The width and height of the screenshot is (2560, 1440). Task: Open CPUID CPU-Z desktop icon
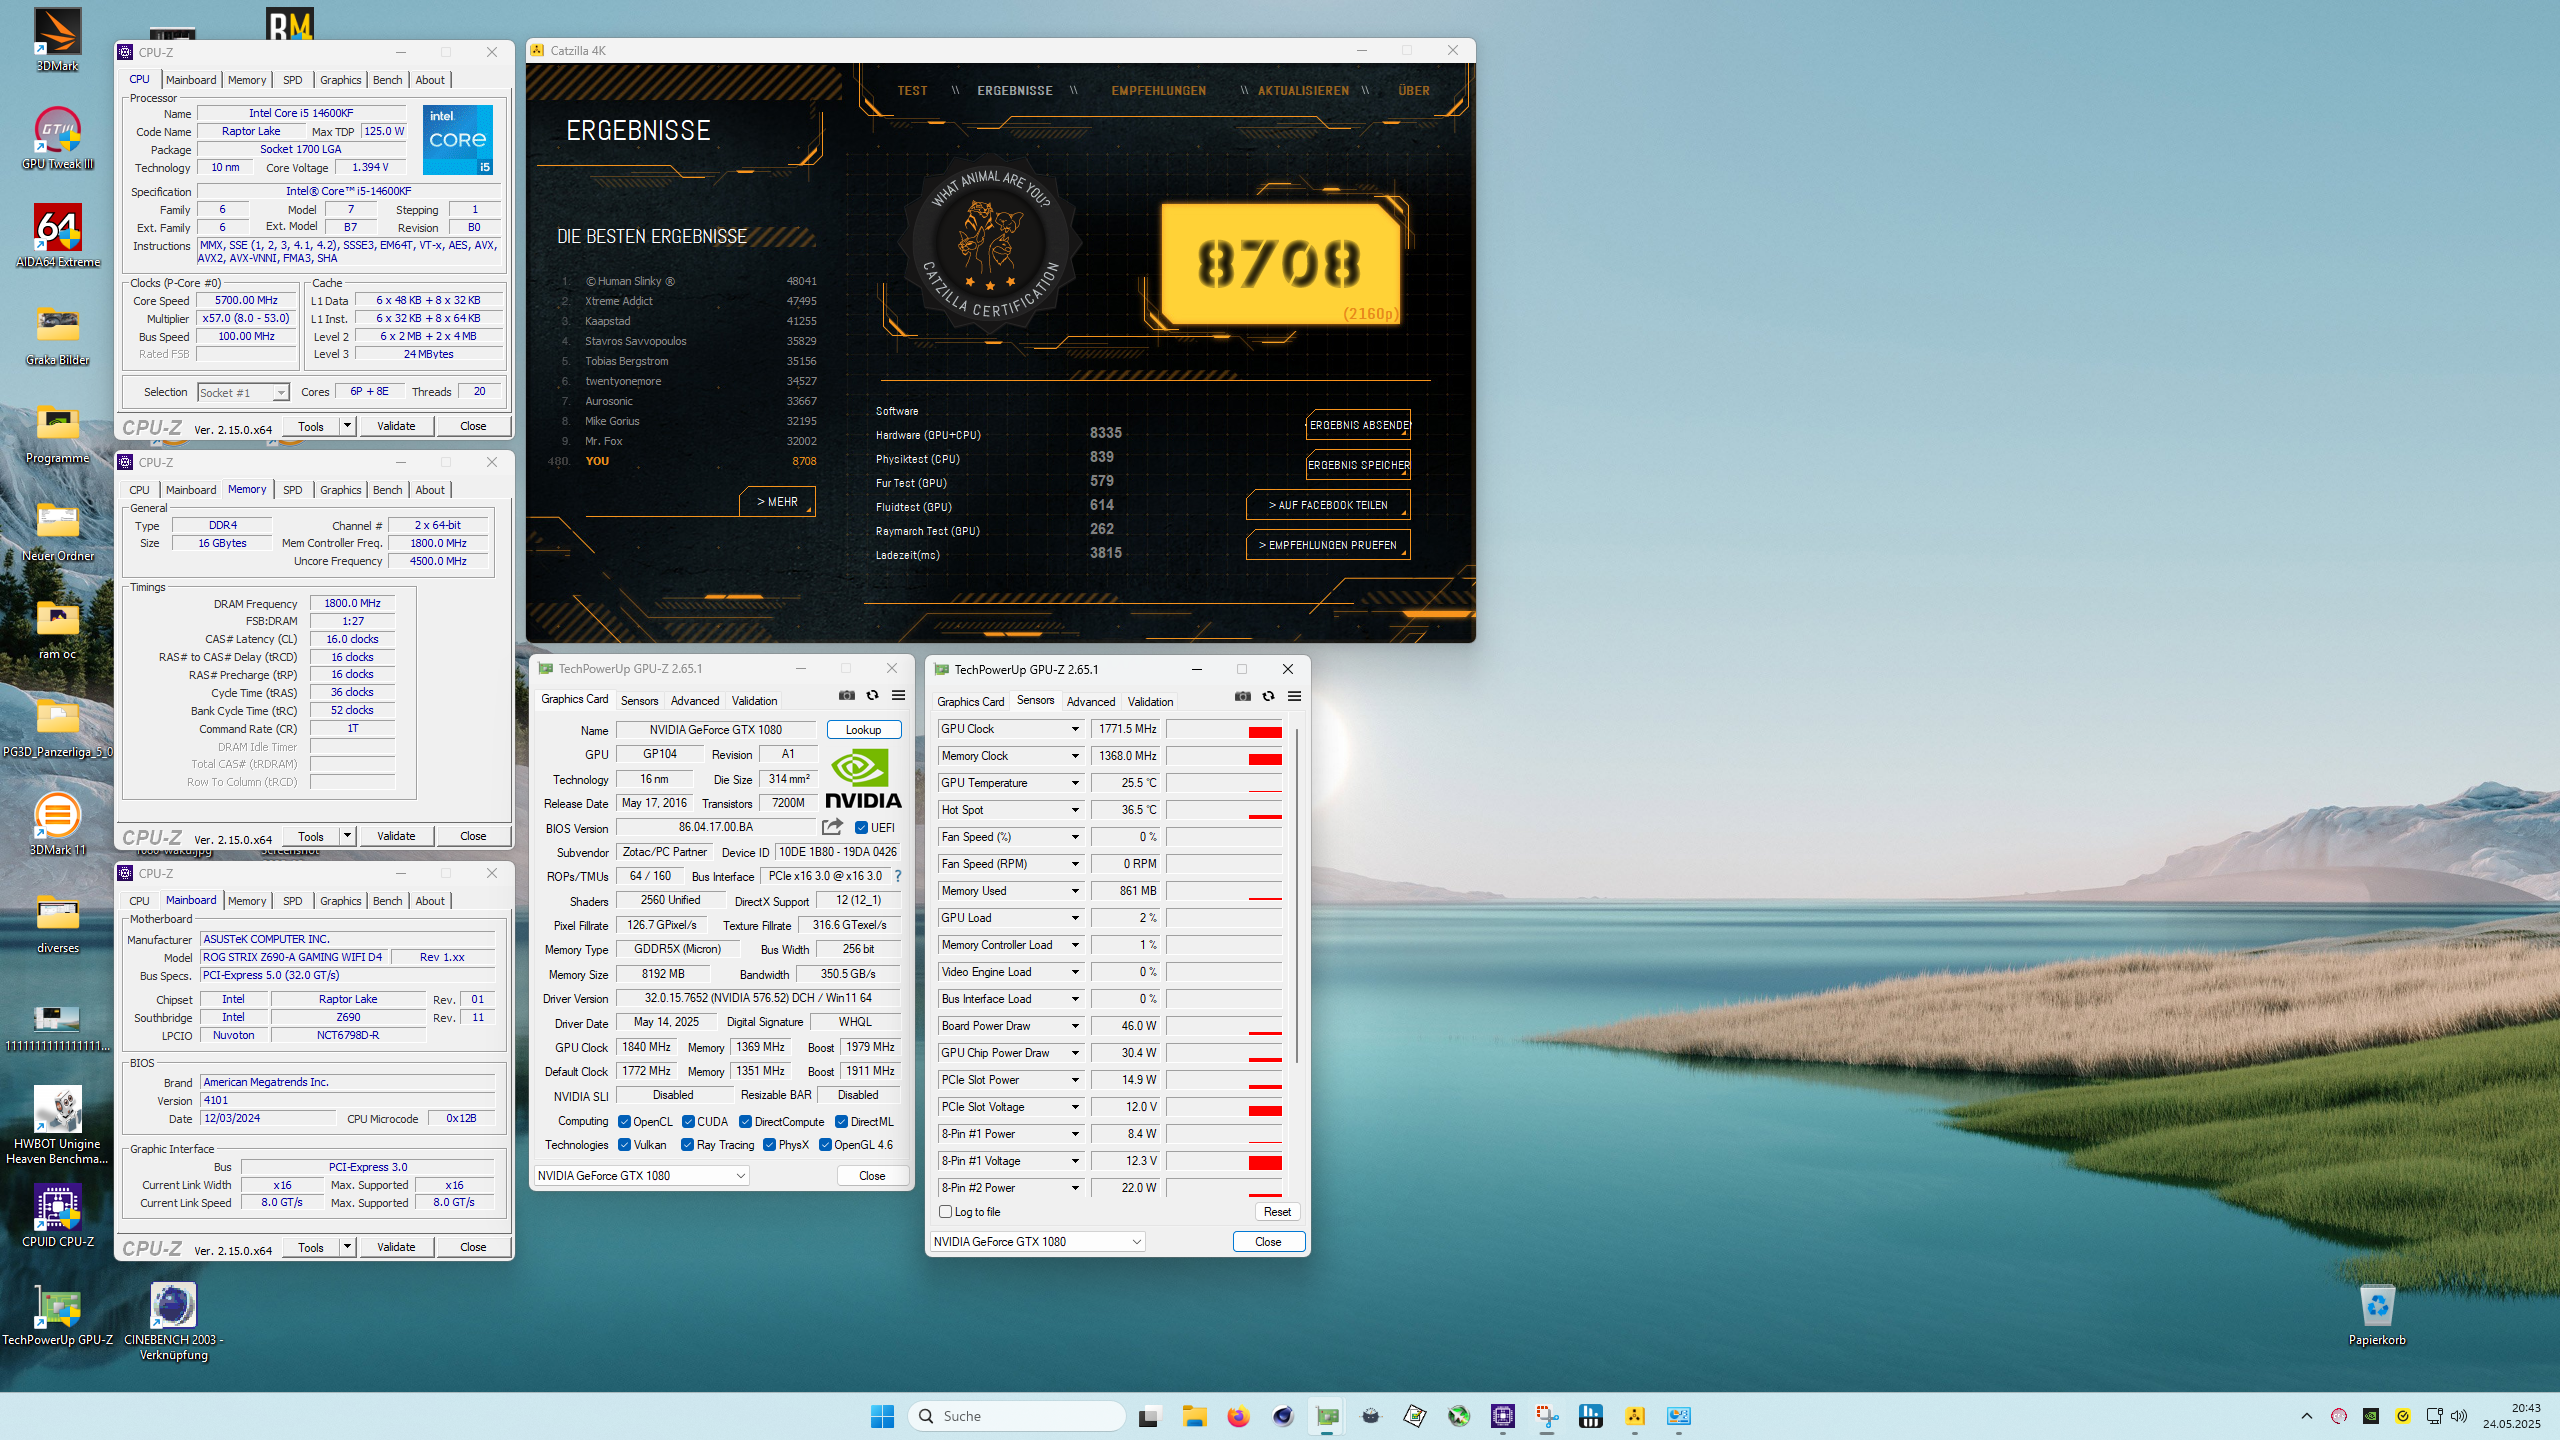pos(57,1216)
